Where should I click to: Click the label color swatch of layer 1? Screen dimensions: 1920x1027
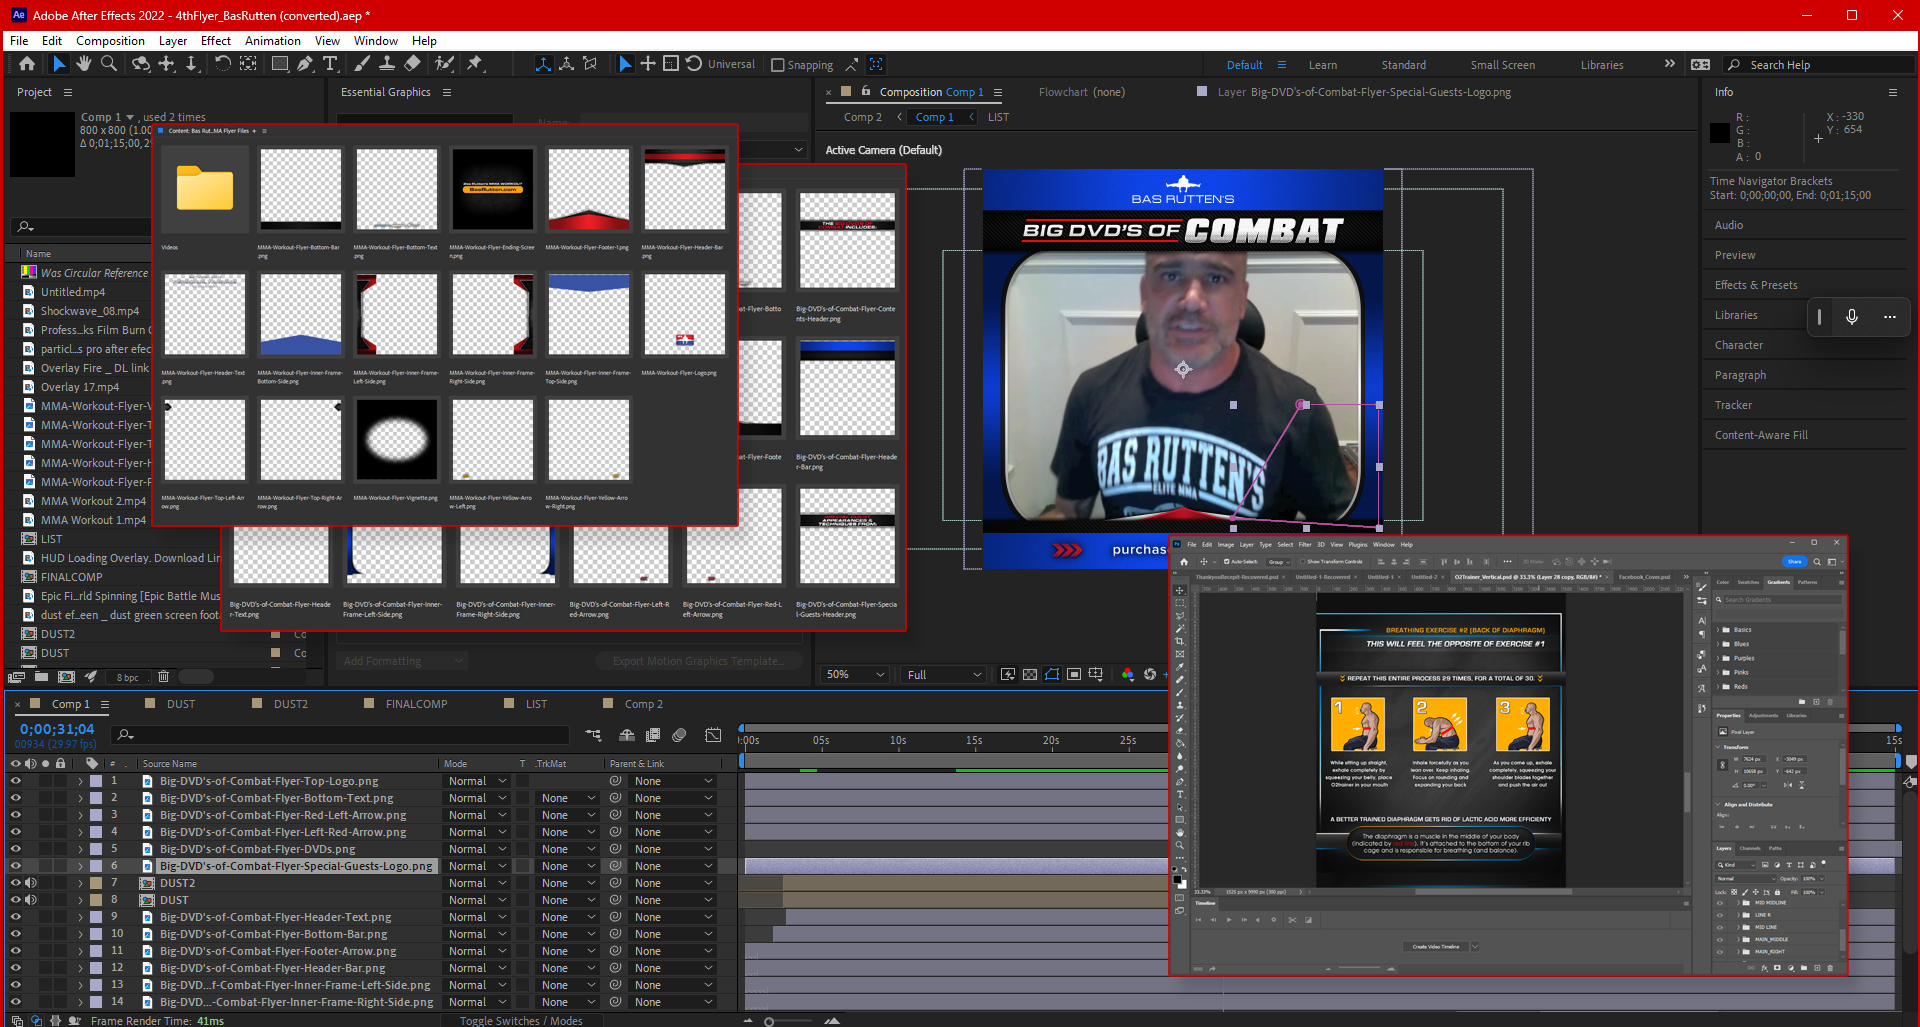[x=96, y=781]
